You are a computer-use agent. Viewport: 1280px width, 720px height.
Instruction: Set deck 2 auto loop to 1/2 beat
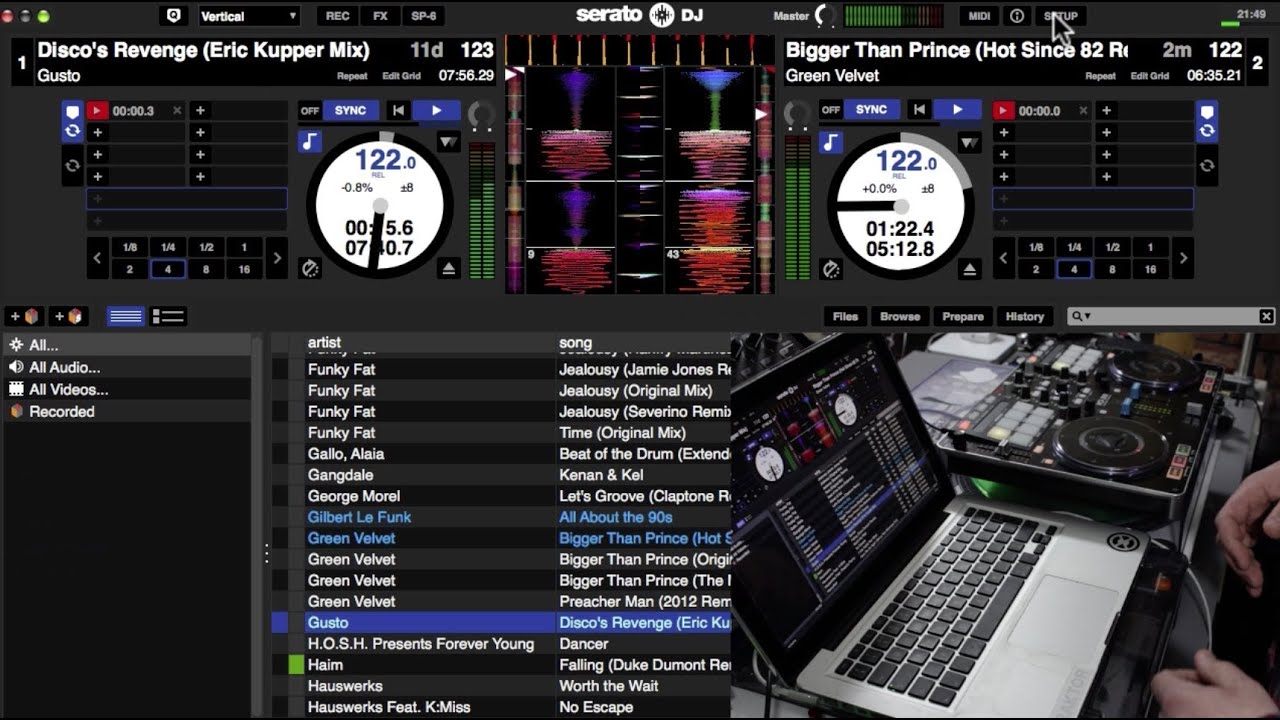(x=1112, y=247)
